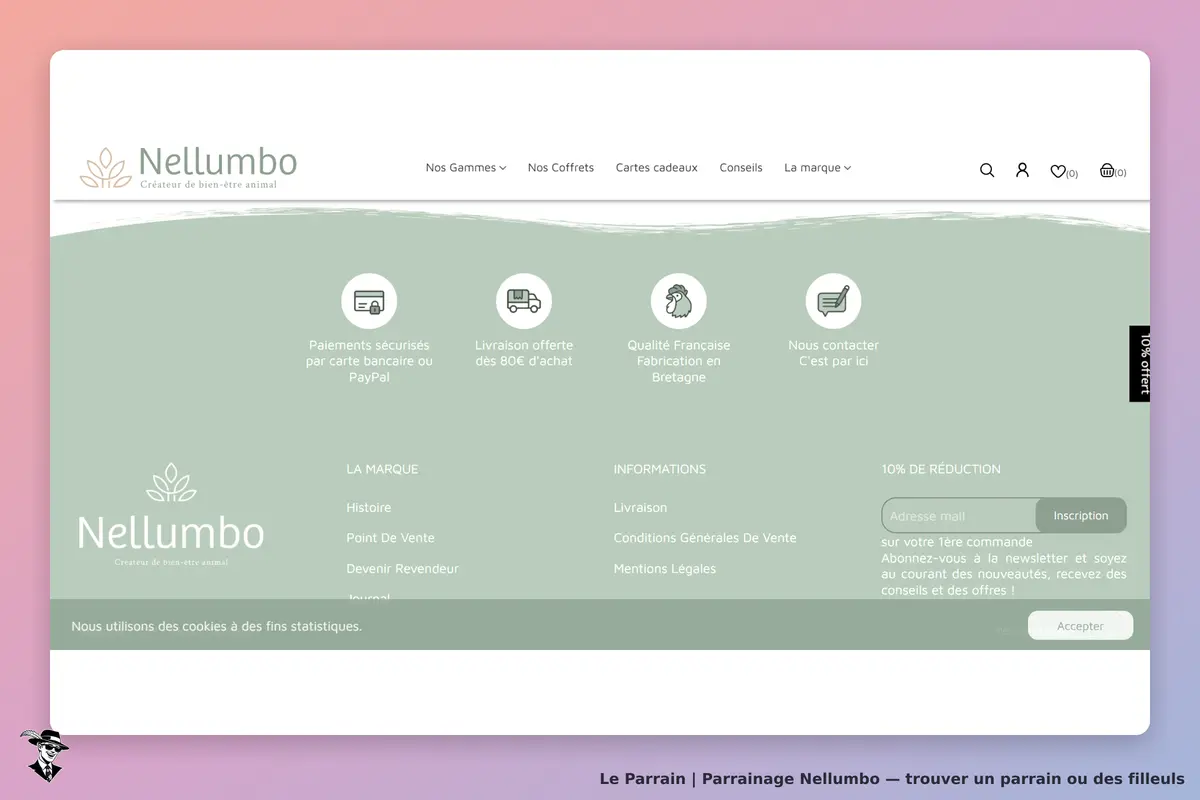Follow the Devenir Revendeur link
The image size is (1200, 800).
pyautogui.click(x=402, y=569)
